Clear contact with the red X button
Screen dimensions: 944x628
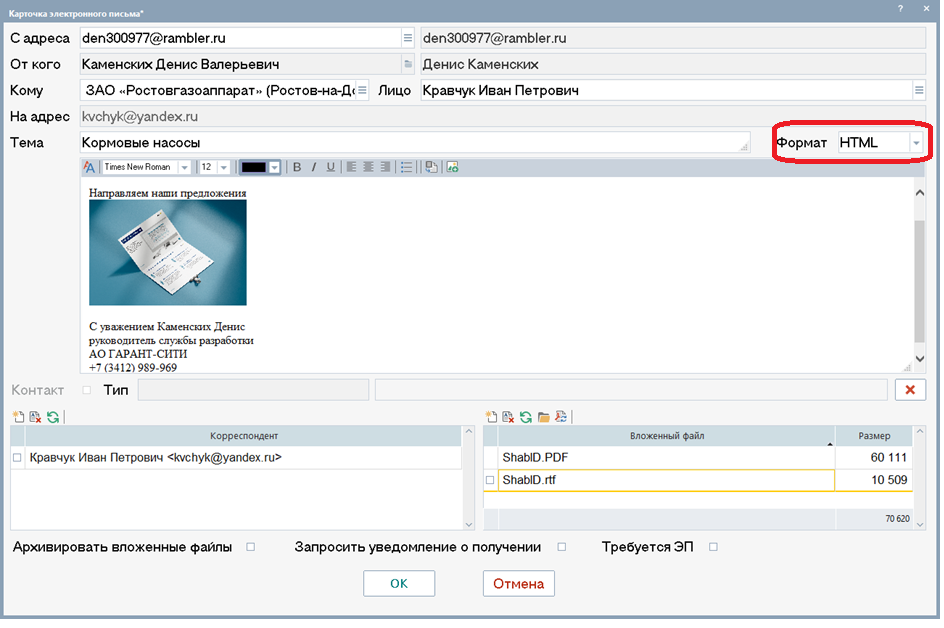point(910,390)
